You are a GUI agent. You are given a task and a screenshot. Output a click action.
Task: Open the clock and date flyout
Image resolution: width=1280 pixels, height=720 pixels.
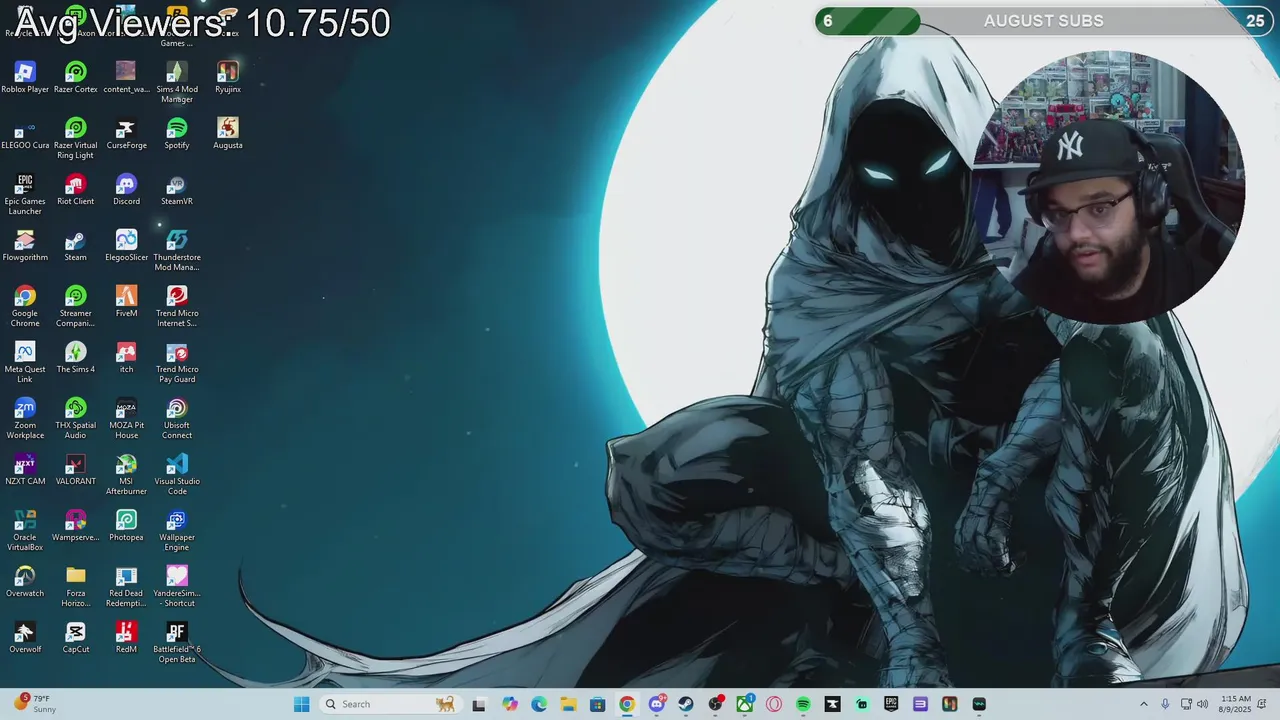click(x=1235, y=704)
